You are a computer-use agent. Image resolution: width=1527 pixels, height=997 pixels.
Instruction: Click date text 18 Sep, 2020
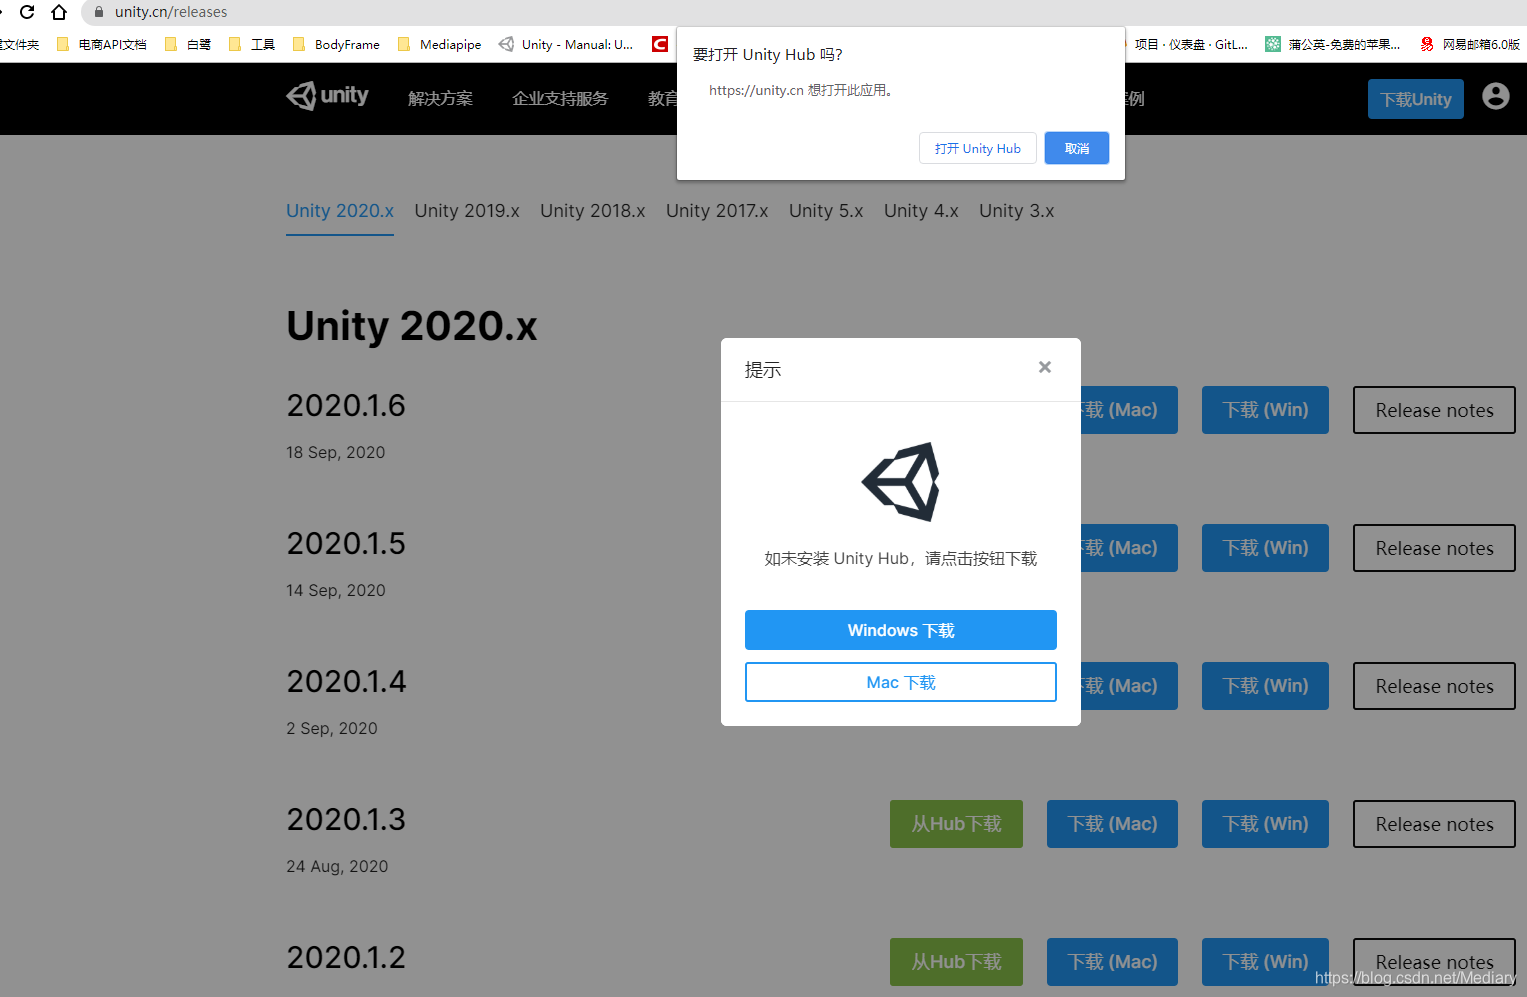point(335,452)
